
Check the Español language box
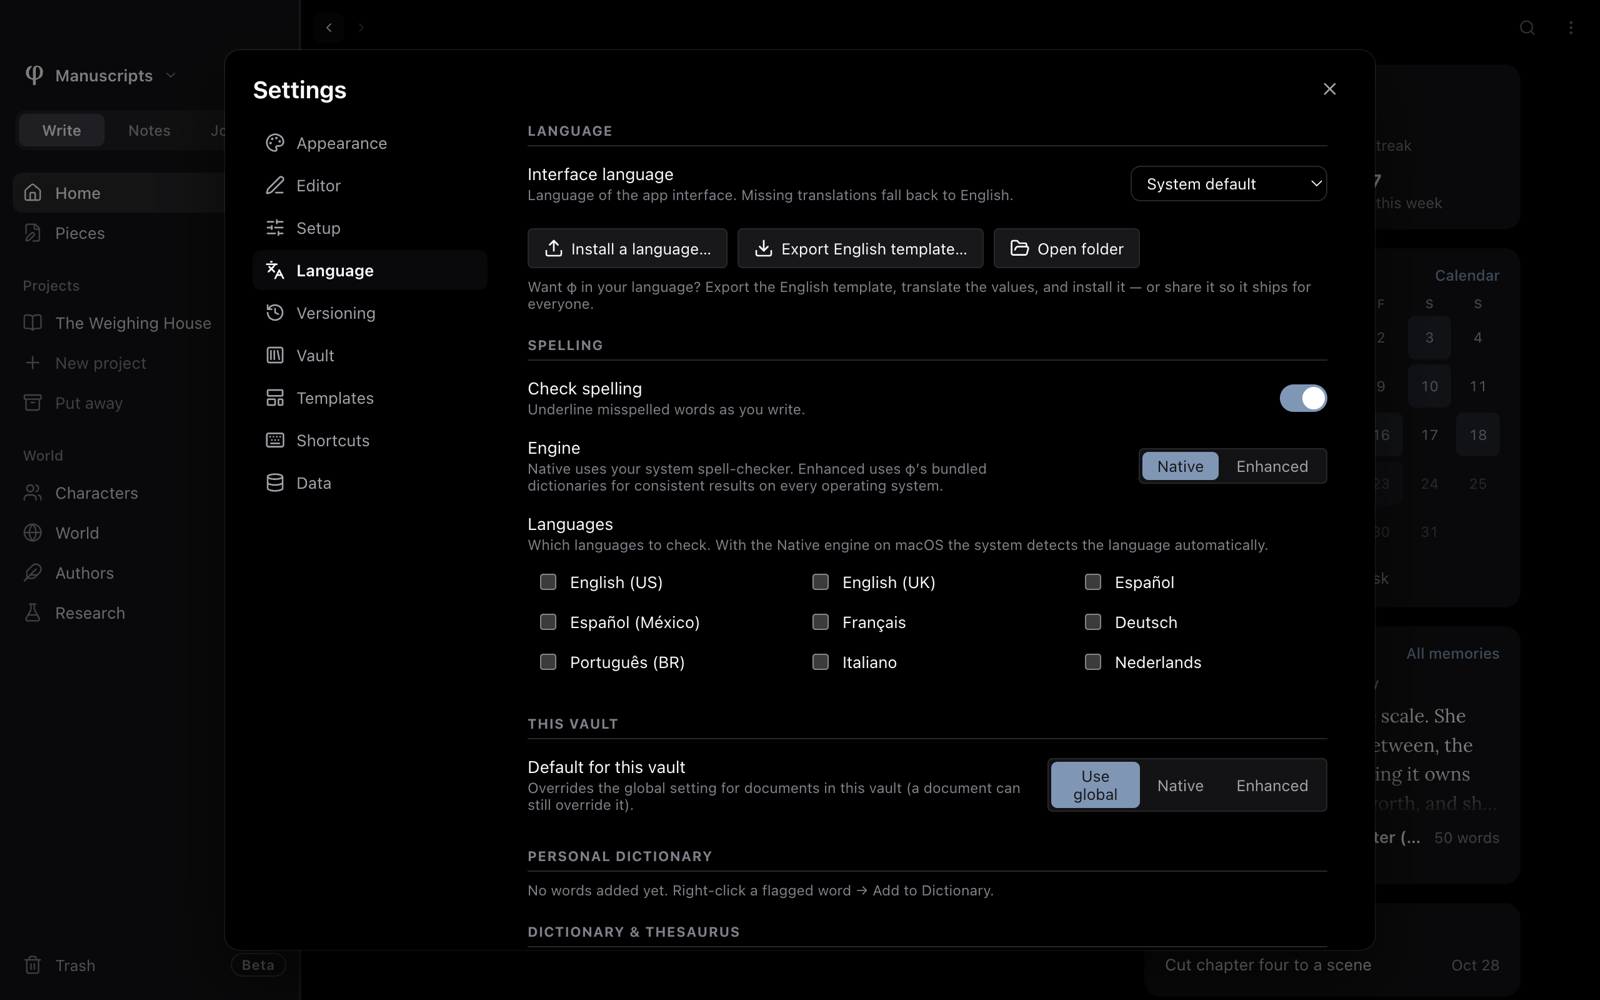1093,582
